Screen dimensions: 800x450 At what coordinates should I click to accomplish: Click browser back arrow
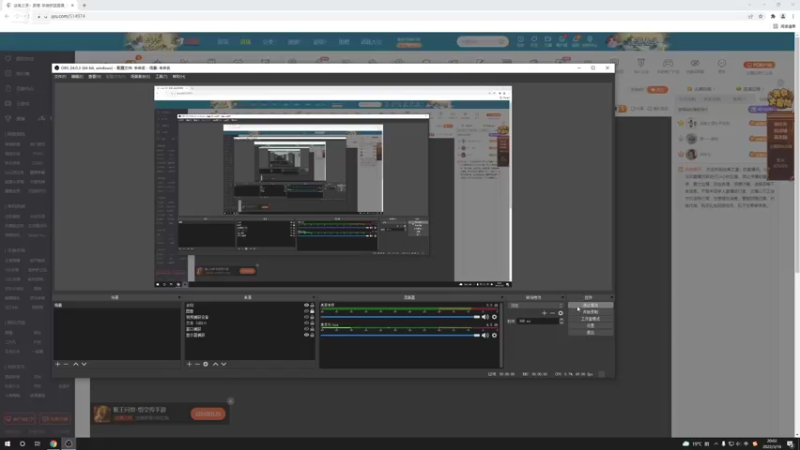click(x=7, y=16)
